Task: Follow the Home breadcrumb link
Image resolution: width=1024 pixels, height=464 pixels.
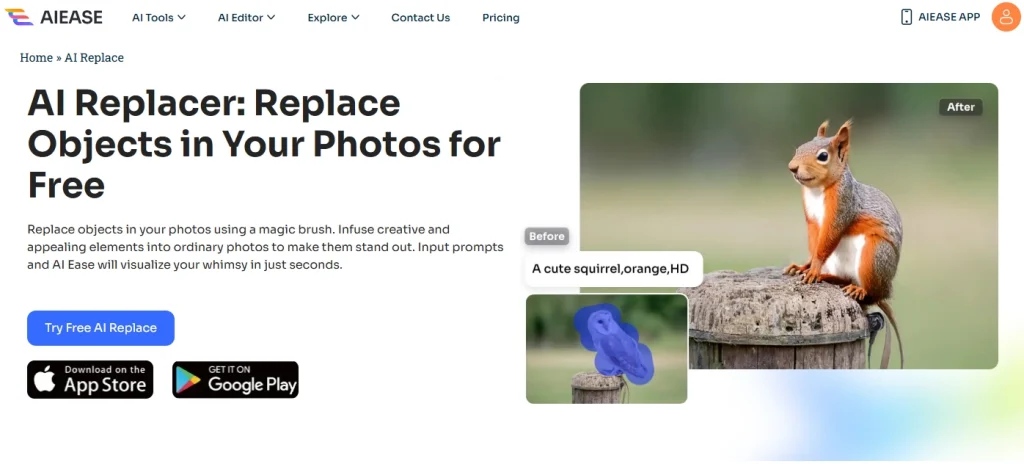Action: 36,58
